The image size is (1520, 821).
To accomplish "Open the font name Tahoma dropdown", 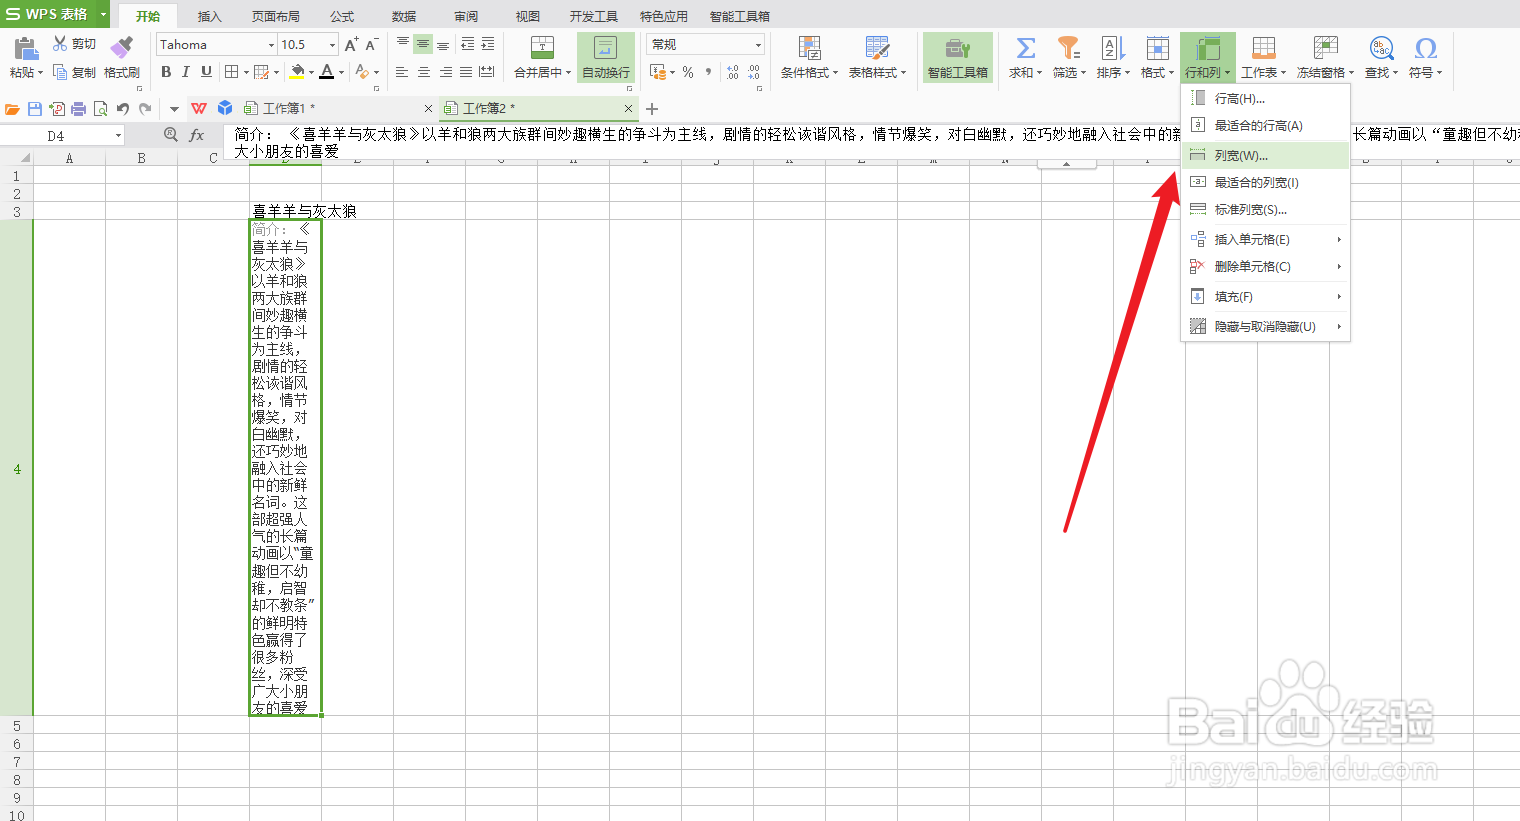I will click(x=271, y=45).
